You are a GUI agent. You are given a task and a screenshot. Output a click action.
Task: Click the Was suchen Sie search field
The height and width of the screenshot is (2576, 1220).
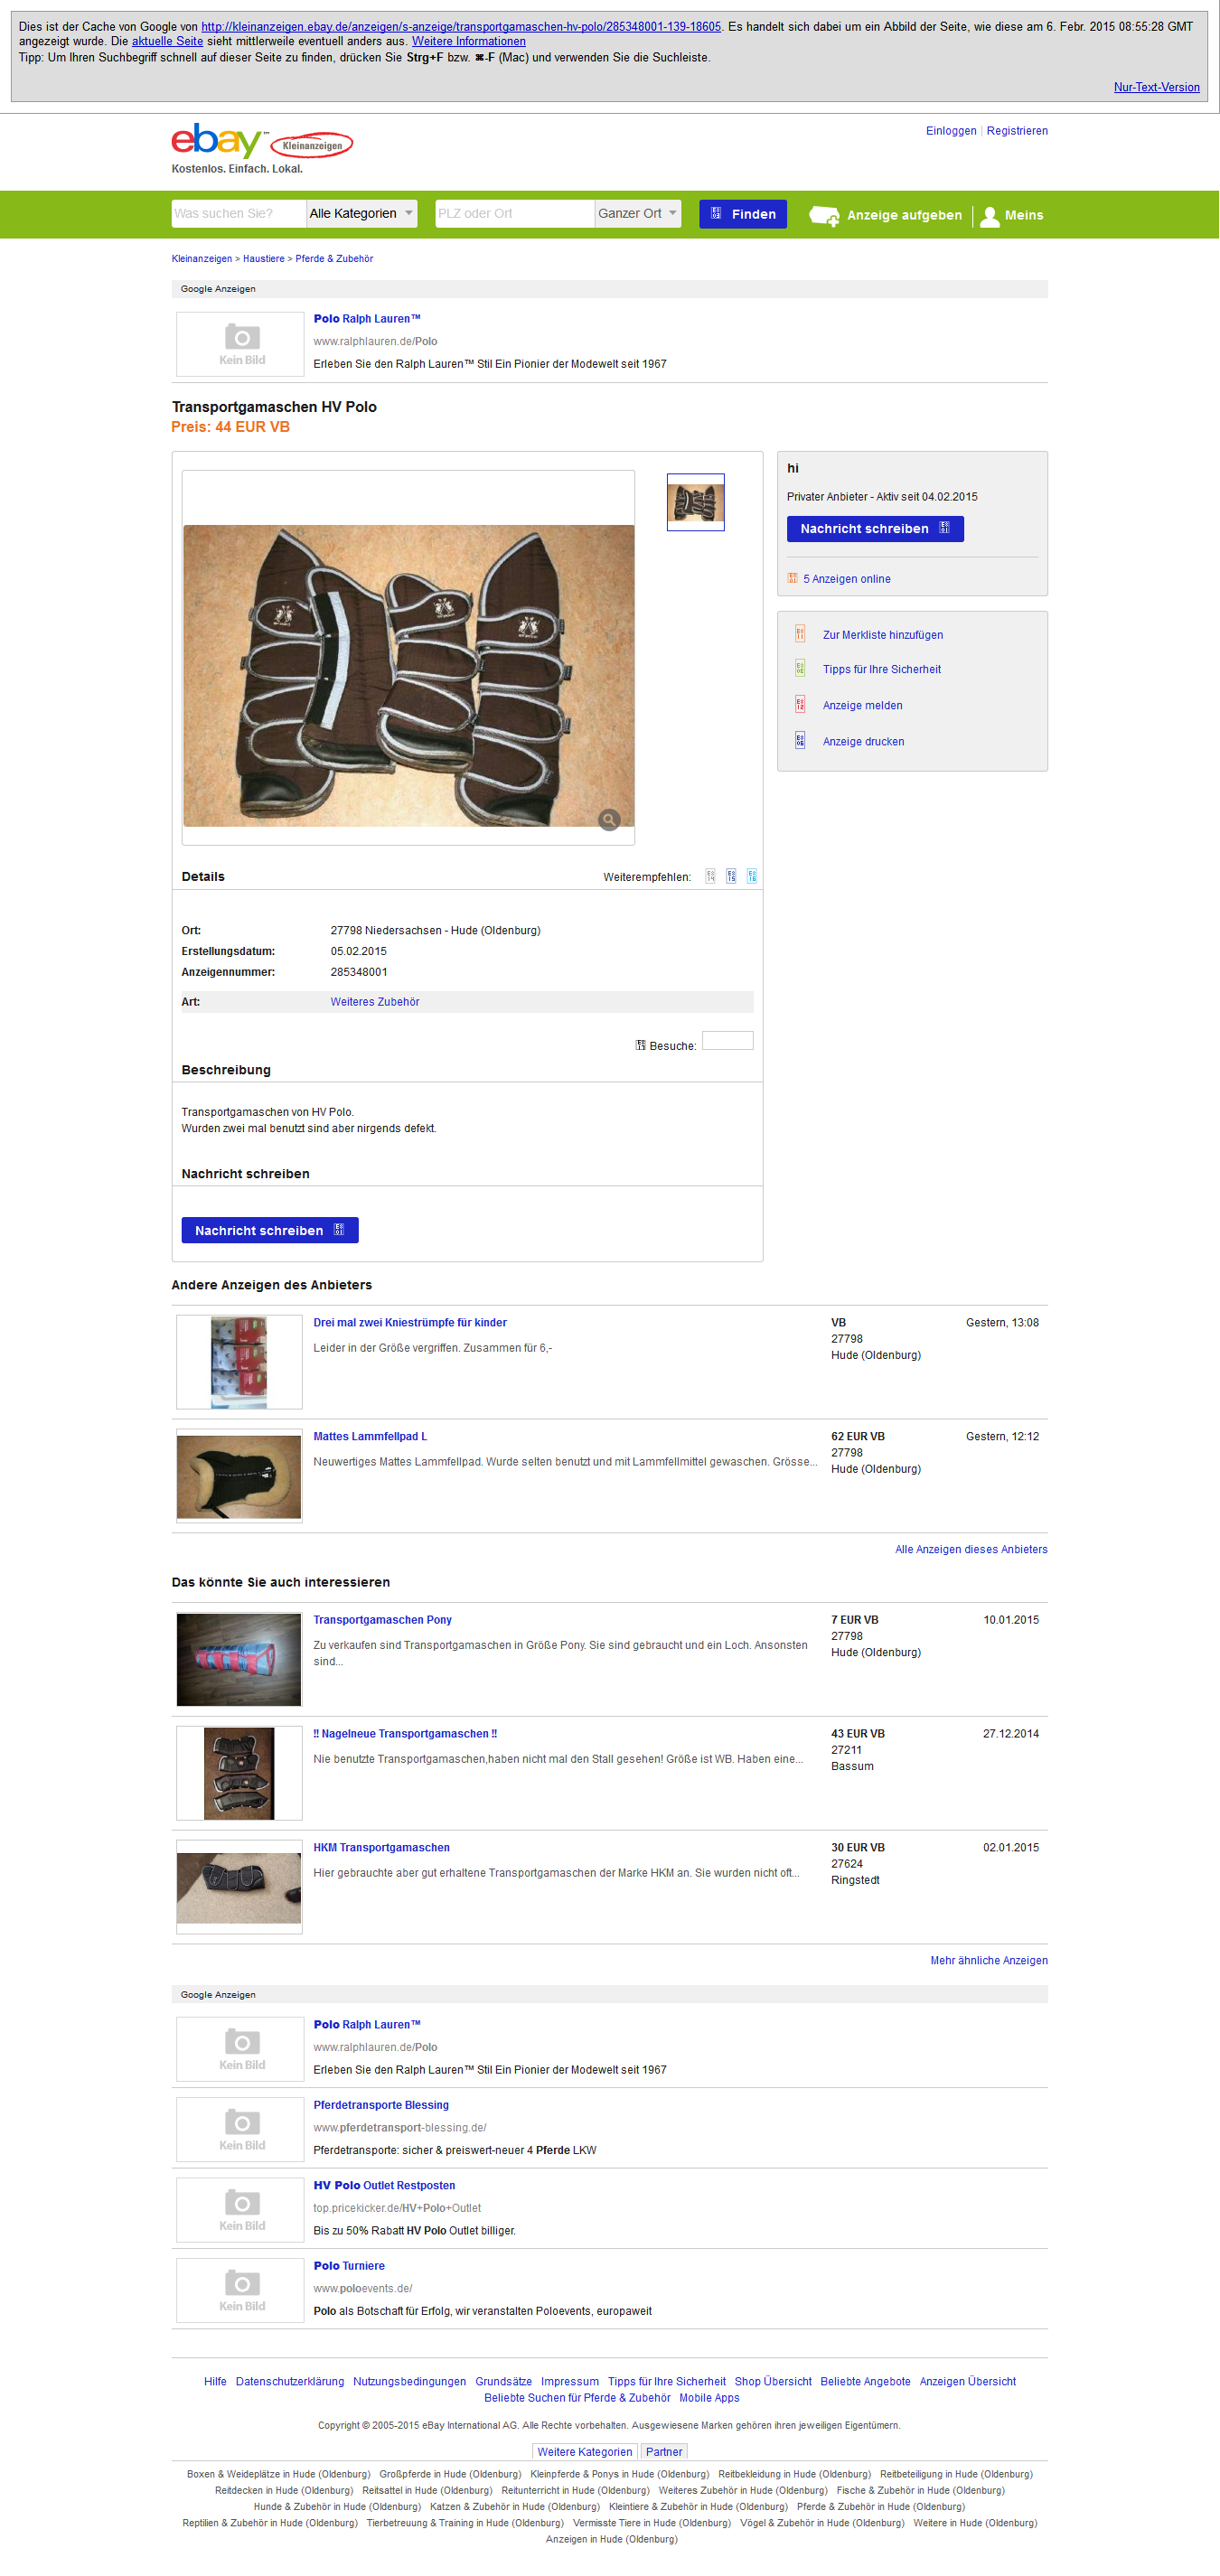[x=238, y=214]
